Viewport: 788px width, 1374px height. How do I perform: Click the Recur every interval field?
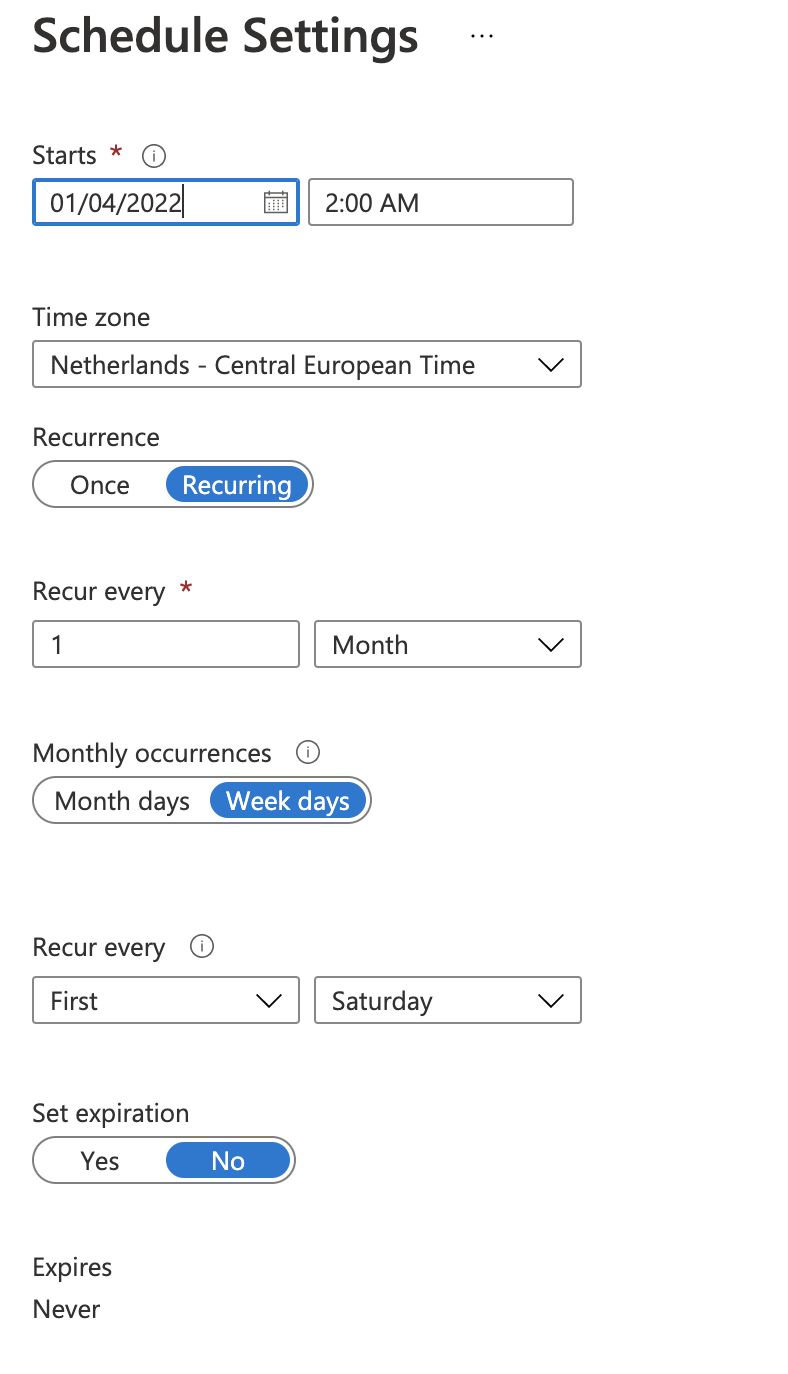pyautogui.click(x=165, y=644)
